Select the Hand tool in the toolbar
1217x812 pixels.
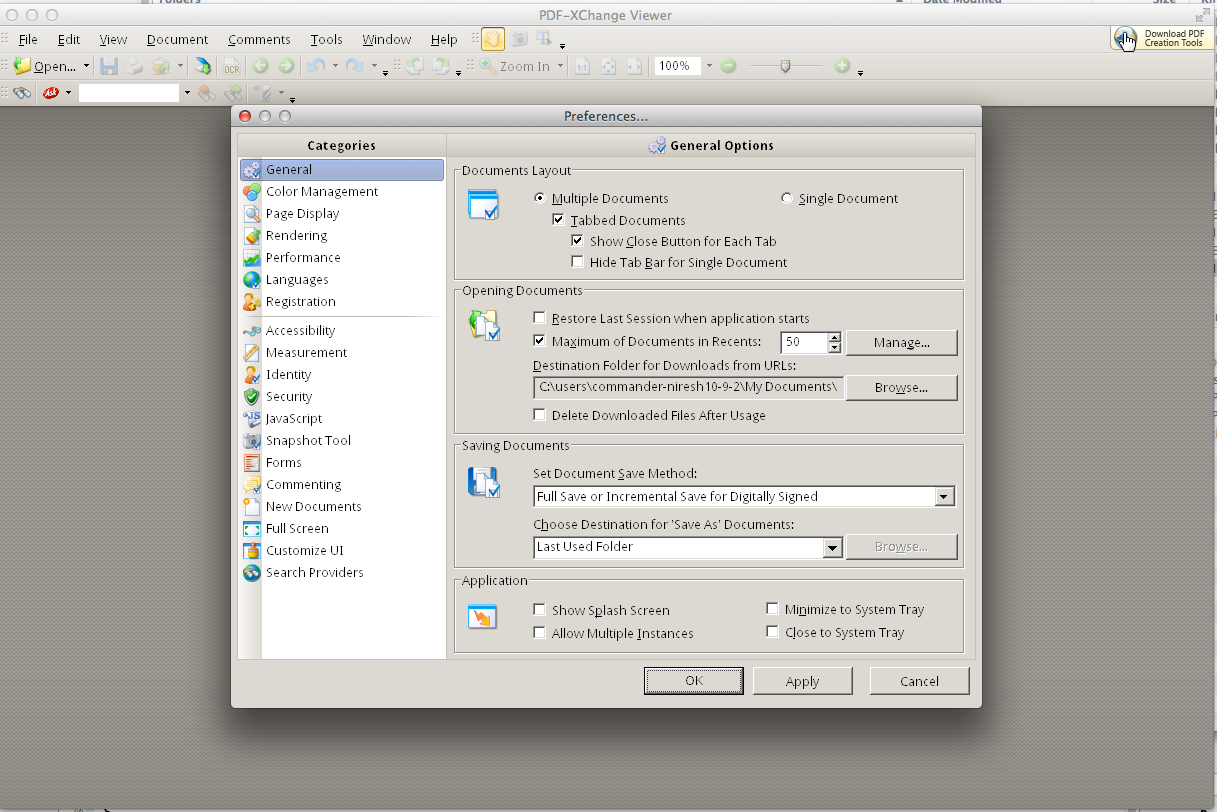coord(492,39)
